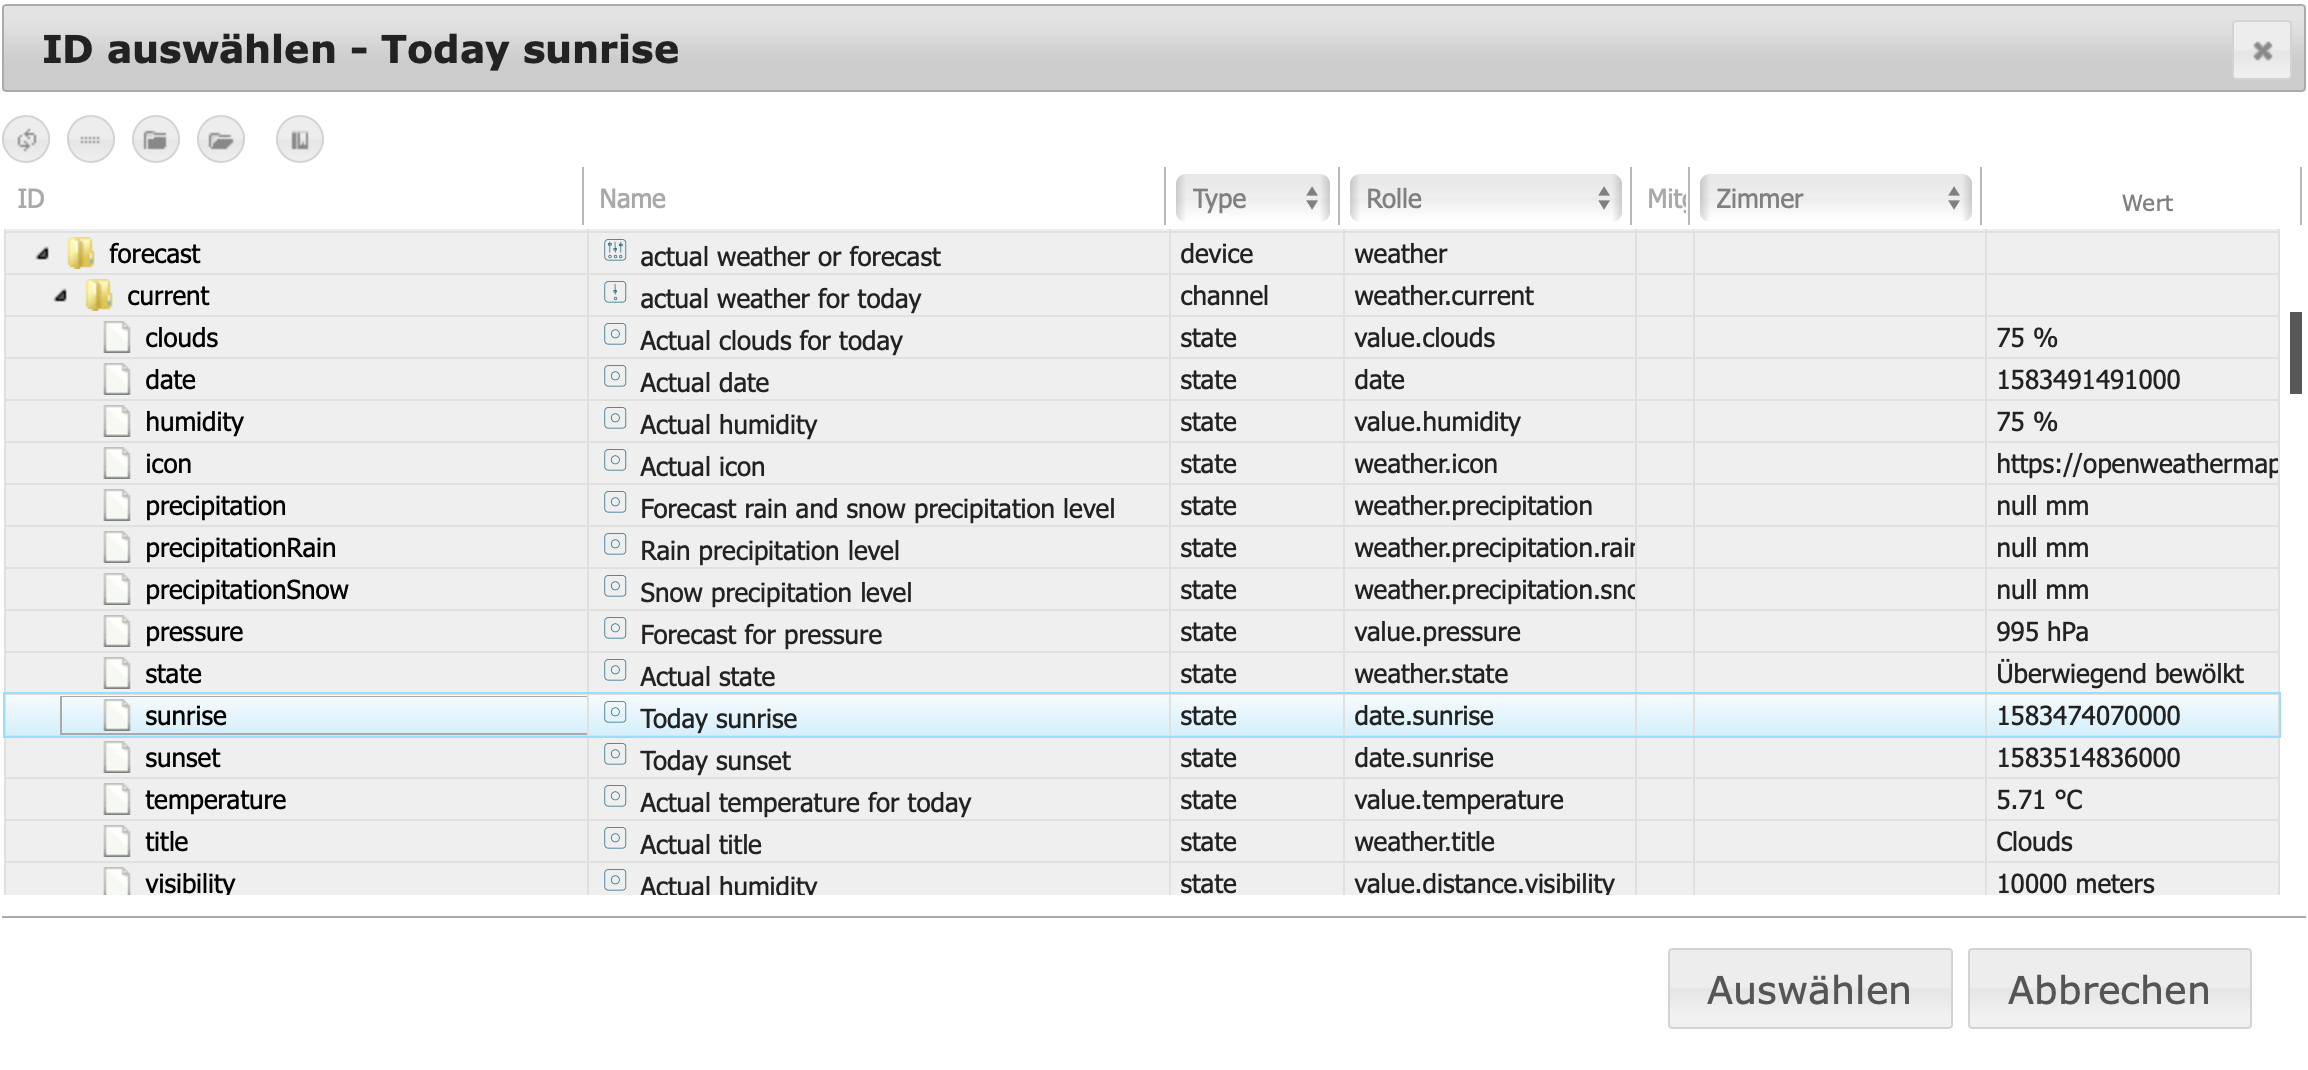Screen dimensions: 2308x1070
Task: Click the vertical scrollbar thumb
Action: pos(2295,352)
